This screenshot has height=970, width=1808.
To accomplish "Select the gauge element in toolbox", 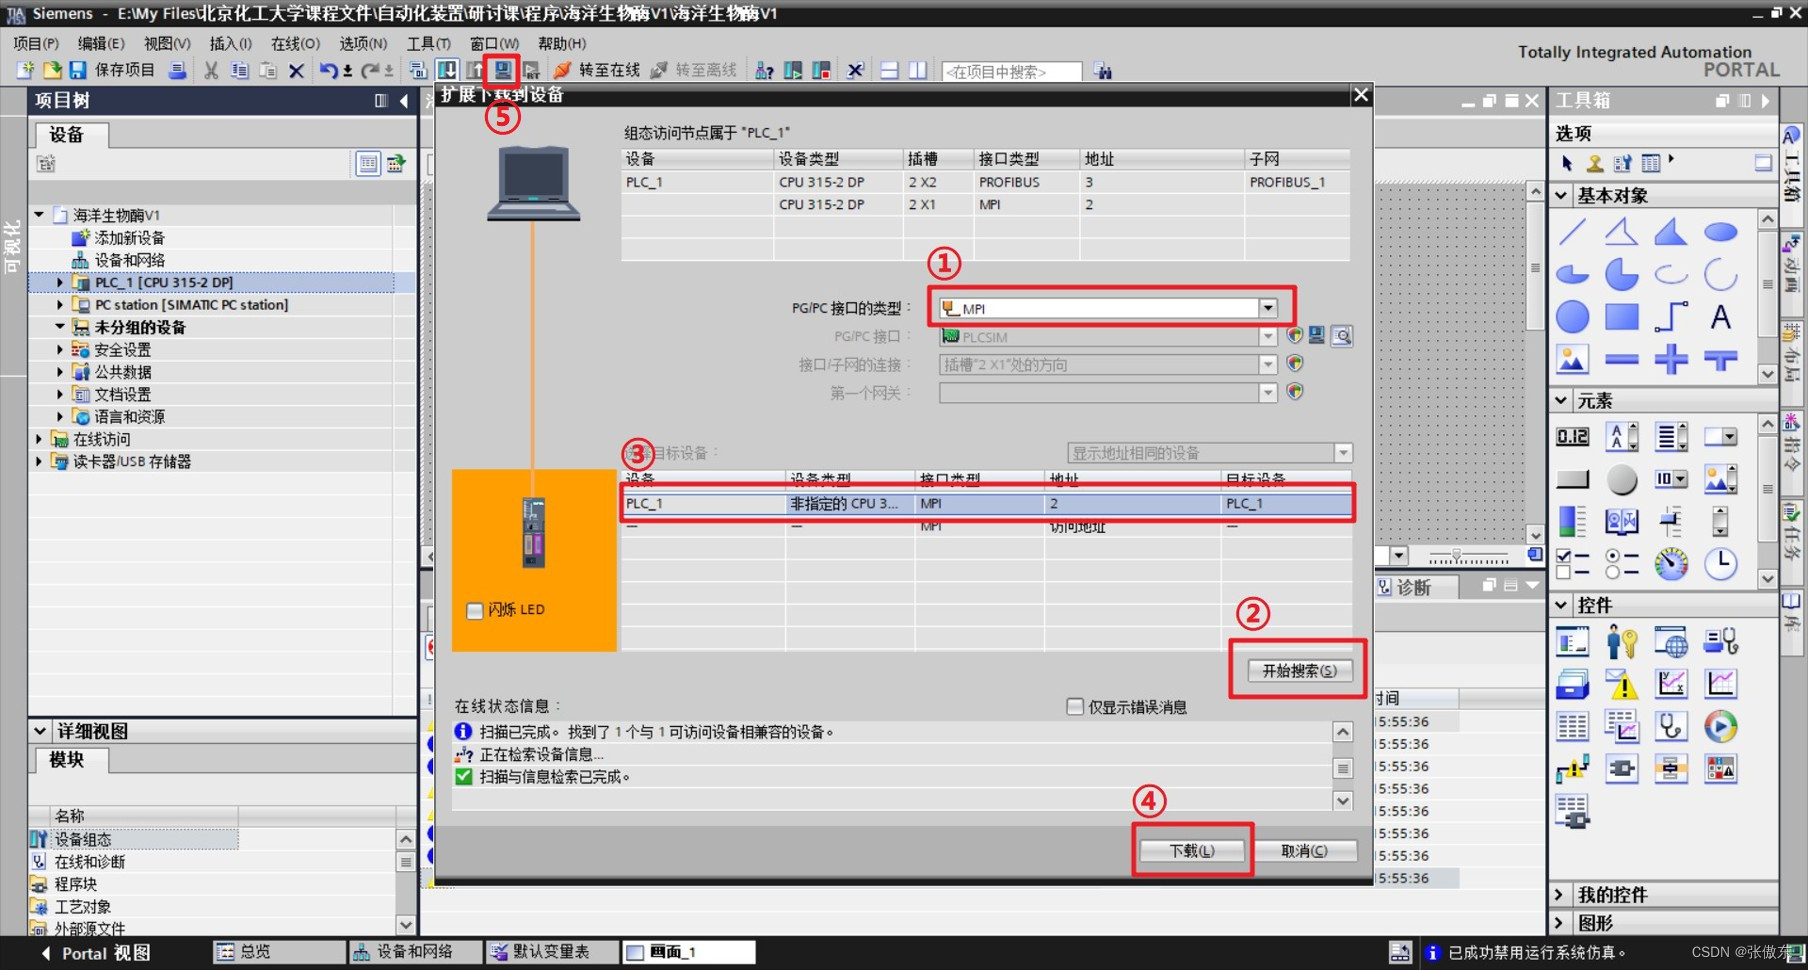I will pyautogui.click(x=1670, y=564).
